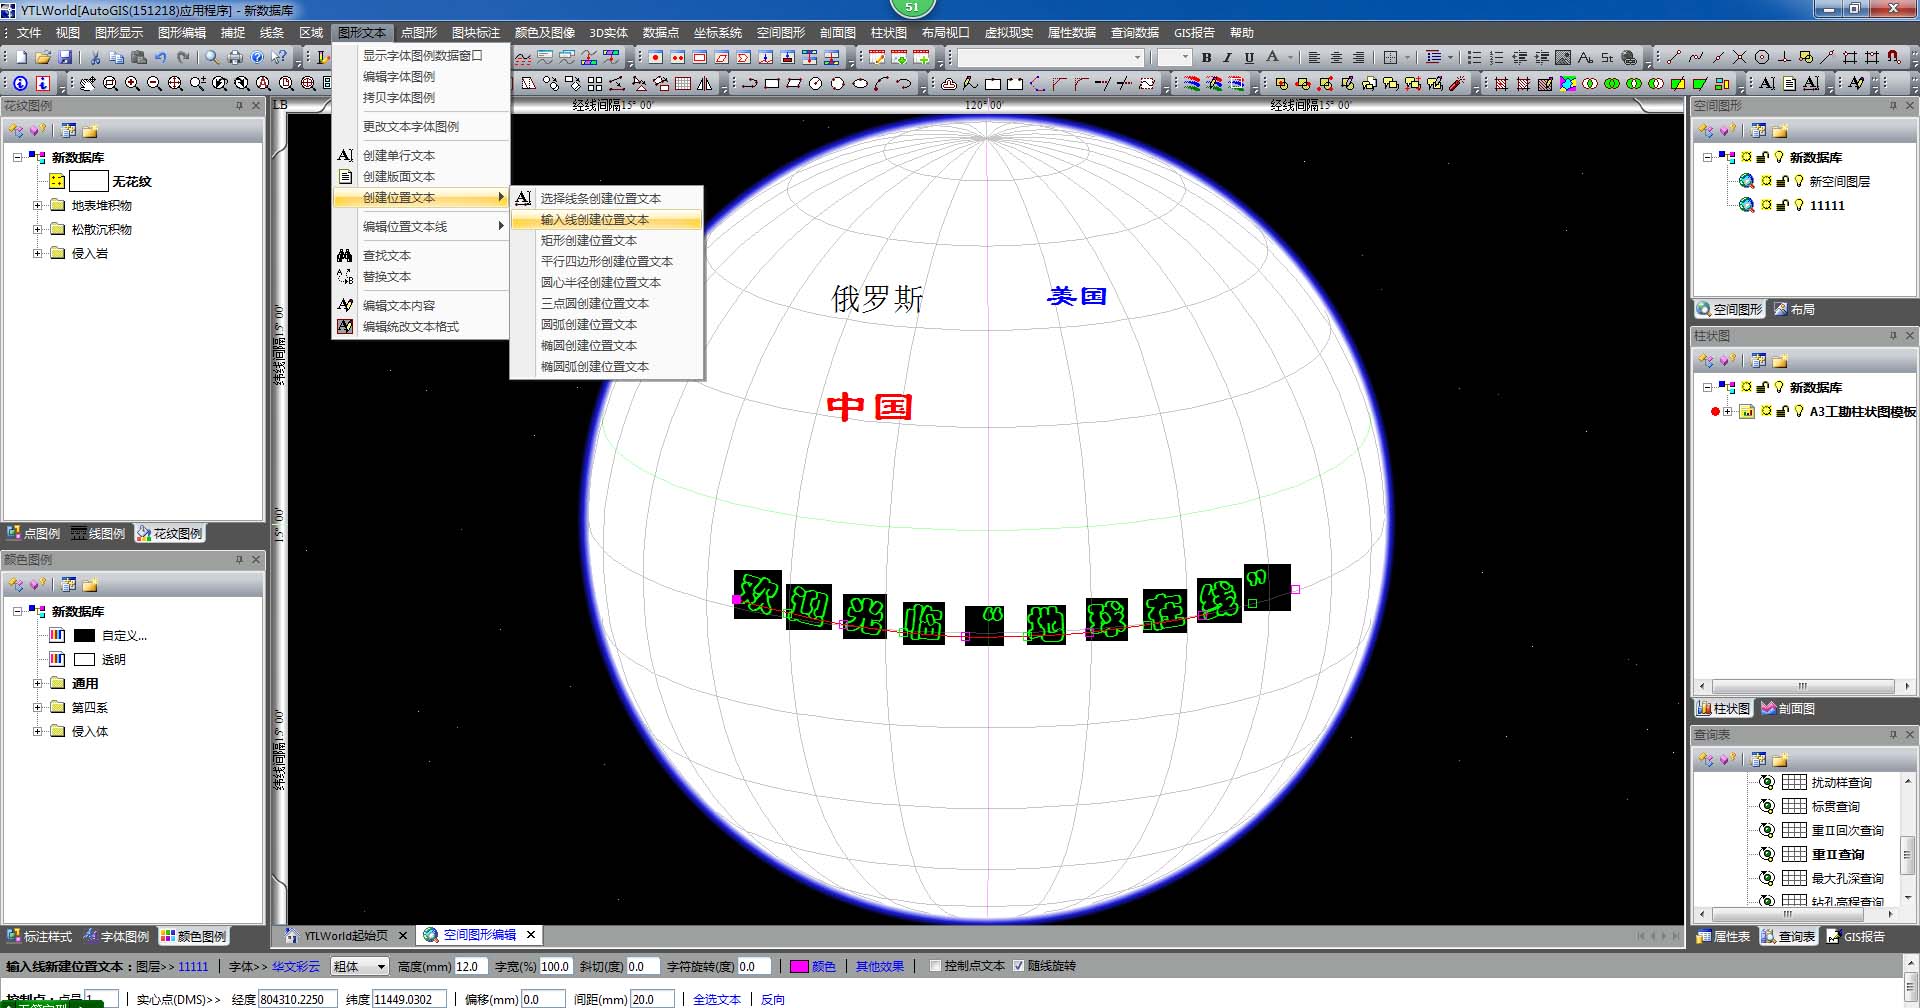
Task: Toggle sun icon of A3工勘柱状图模板
Action: click(x=1767, y=411)
